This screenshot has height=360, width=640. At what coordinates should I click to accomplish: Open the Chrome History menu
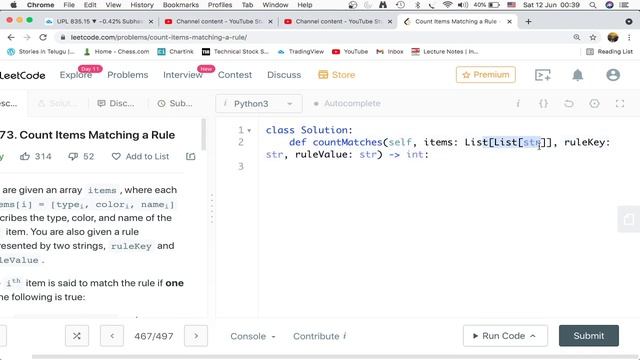(x=142, y=5)
